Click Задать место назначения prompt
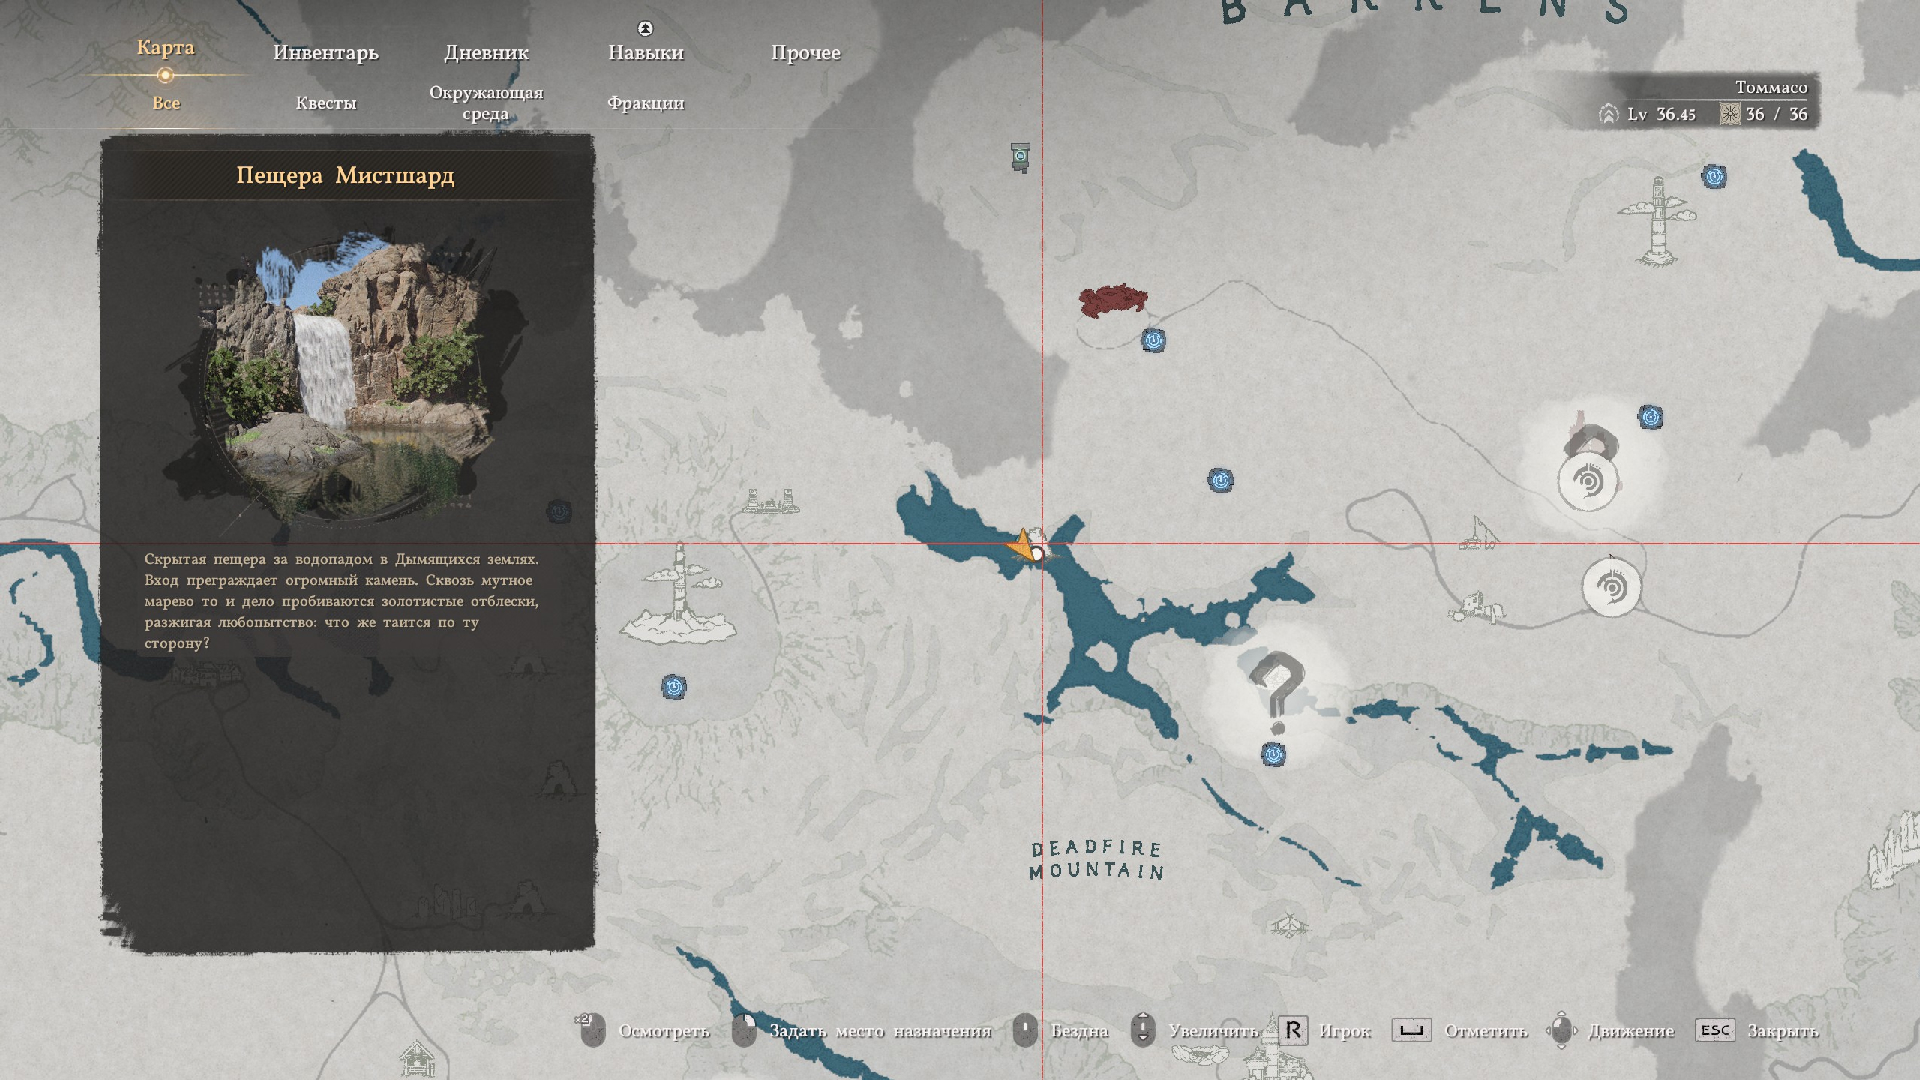 pos(862,1030)
